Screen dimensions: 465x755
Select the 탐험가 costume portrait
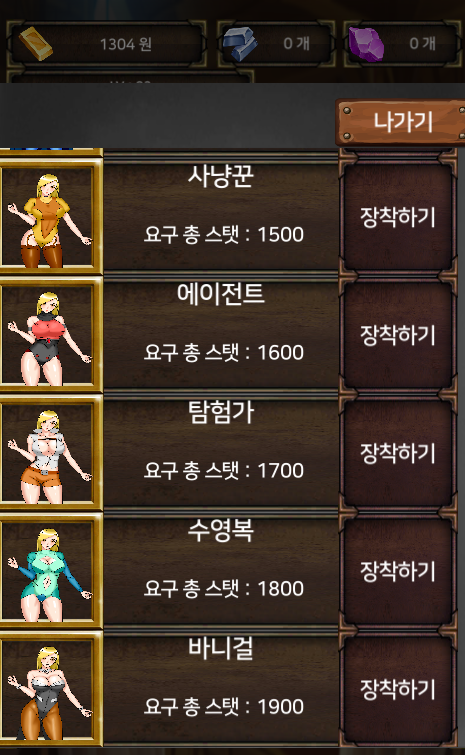(x=49, y=453)
